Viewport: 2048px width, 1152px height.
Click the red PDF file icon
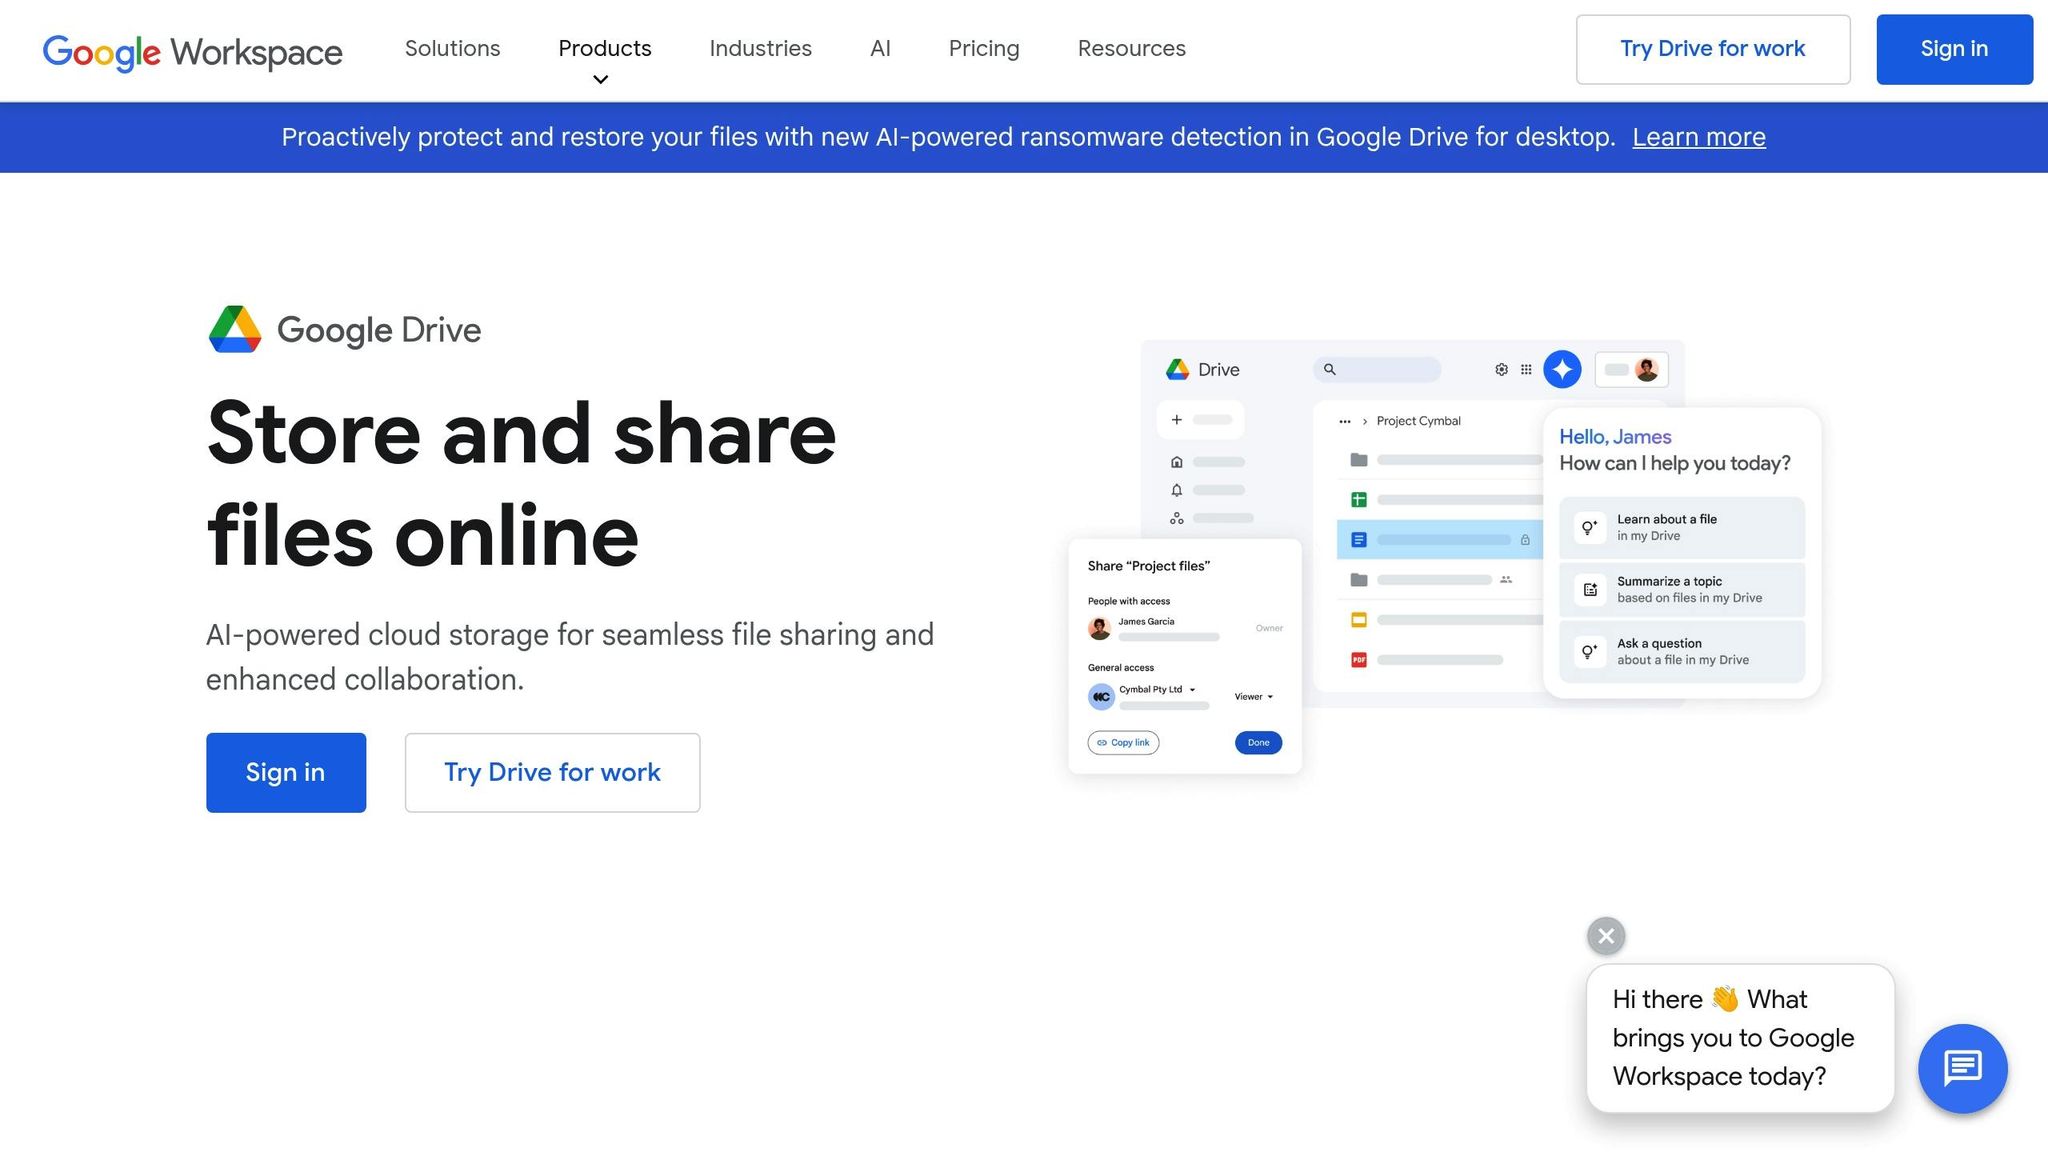click(1358, 659)
